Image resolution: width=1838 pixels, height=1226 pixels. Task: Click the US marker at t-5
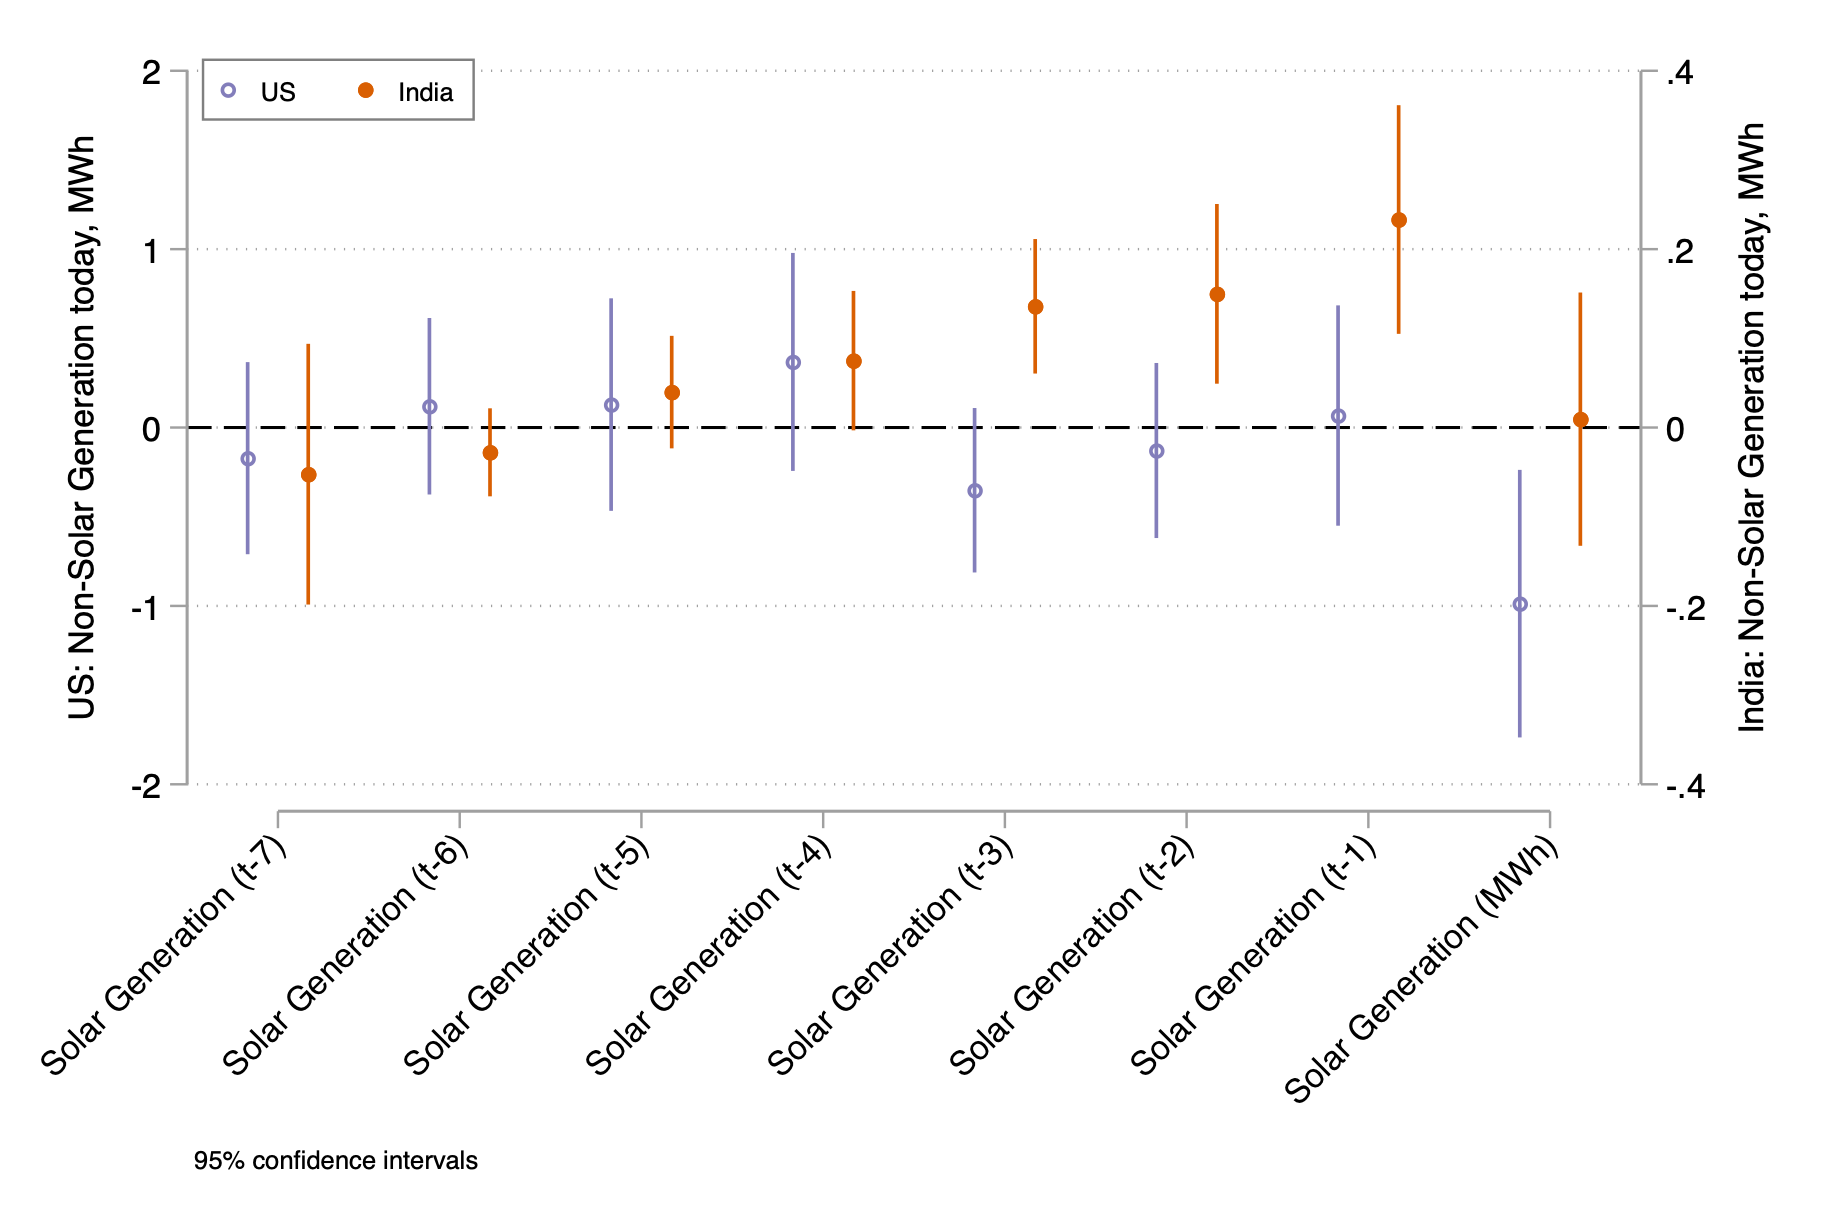pyautogui.click(x=611, y=405)
